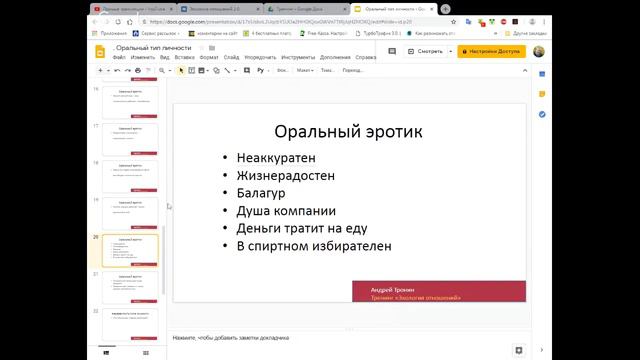640x360 pixels.
Task: Open the Вставка menu
Action: point(184,58)
